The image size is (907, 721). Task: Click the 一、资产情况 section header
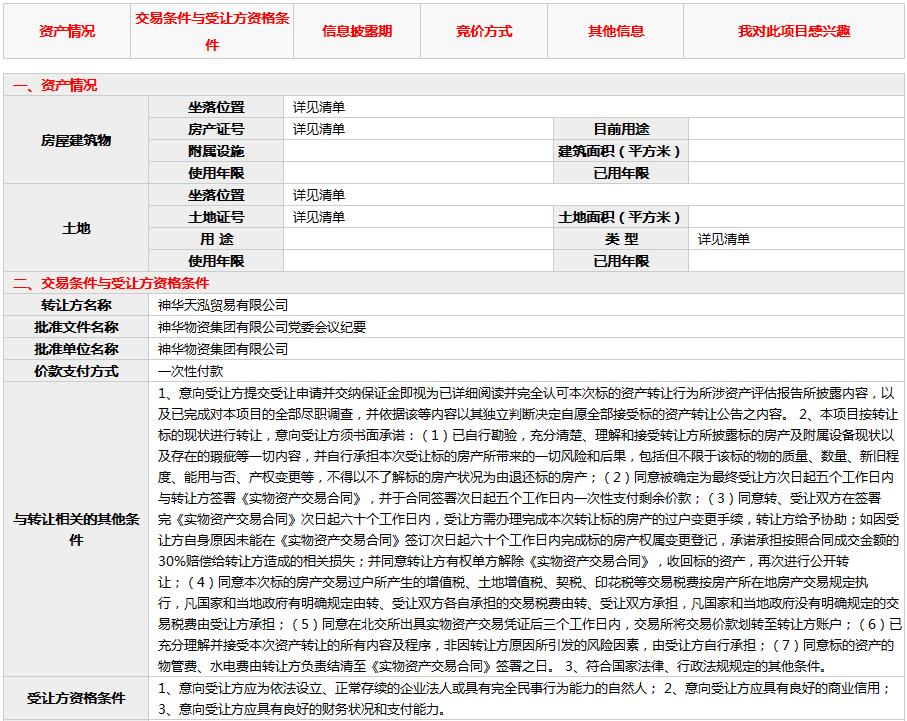[55, 86]
